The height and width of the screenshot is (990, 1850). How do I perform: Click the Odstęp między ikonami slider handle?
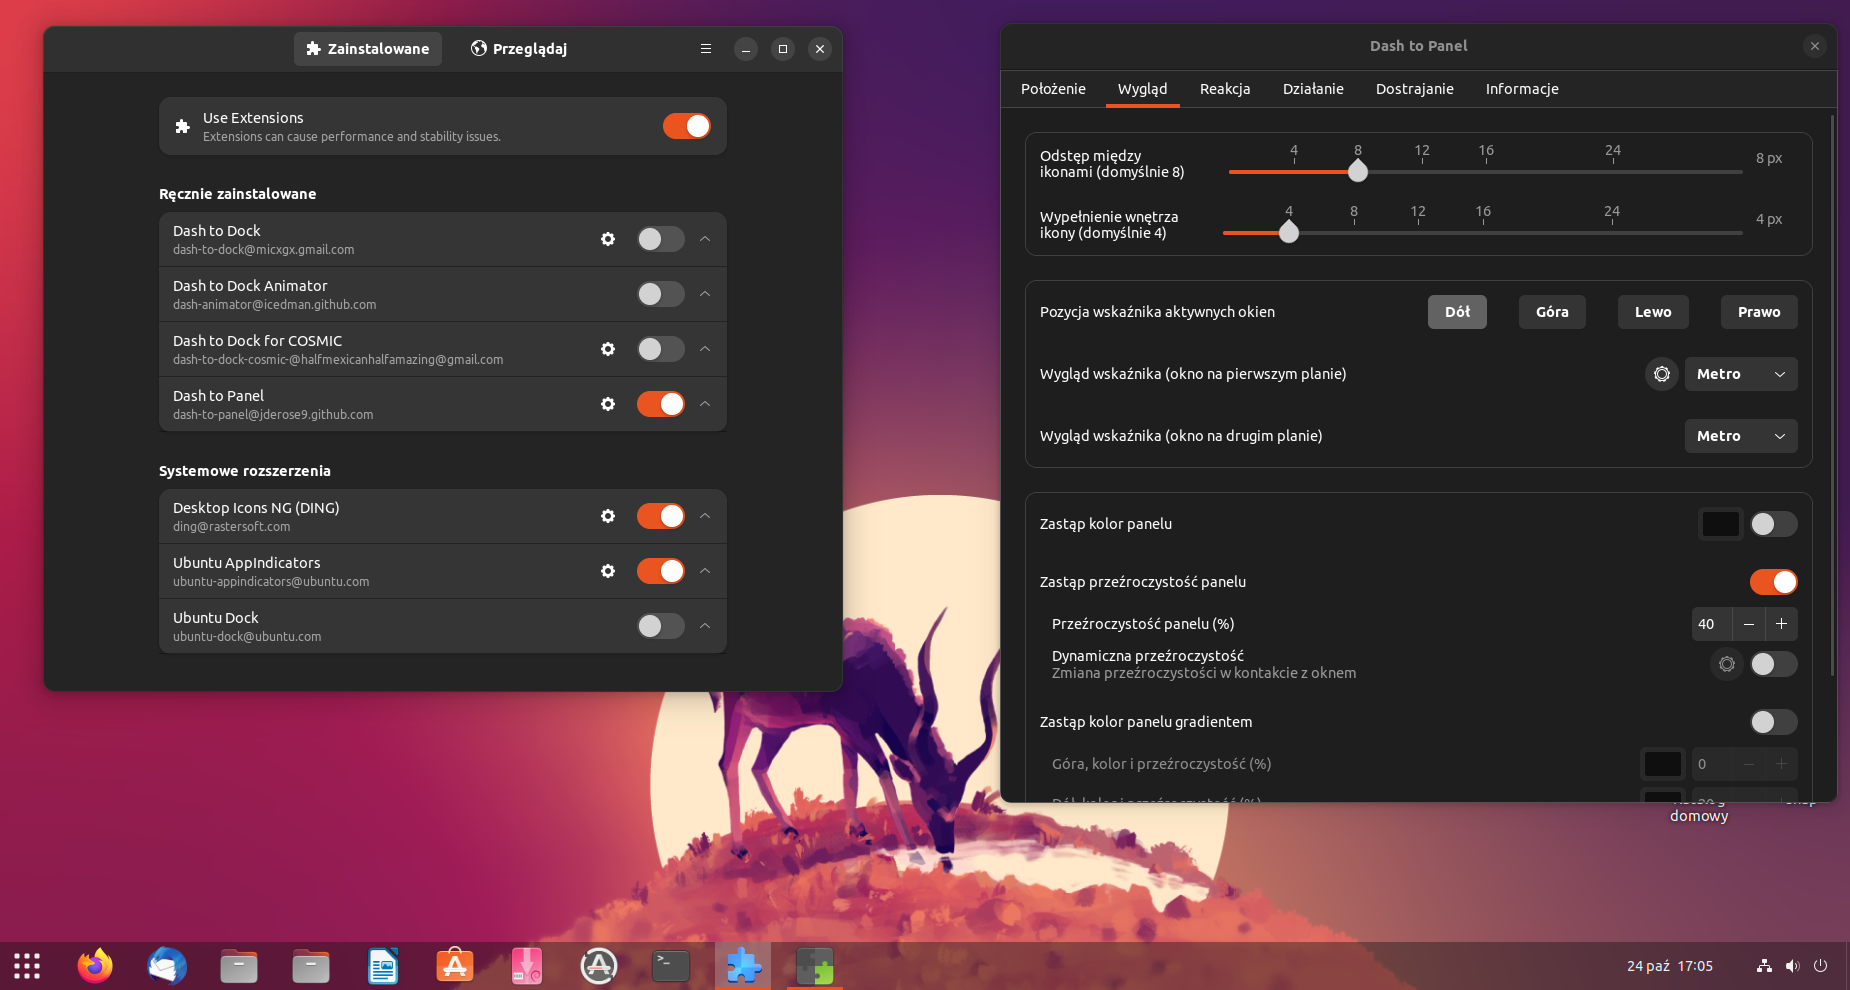point(1357,172)
